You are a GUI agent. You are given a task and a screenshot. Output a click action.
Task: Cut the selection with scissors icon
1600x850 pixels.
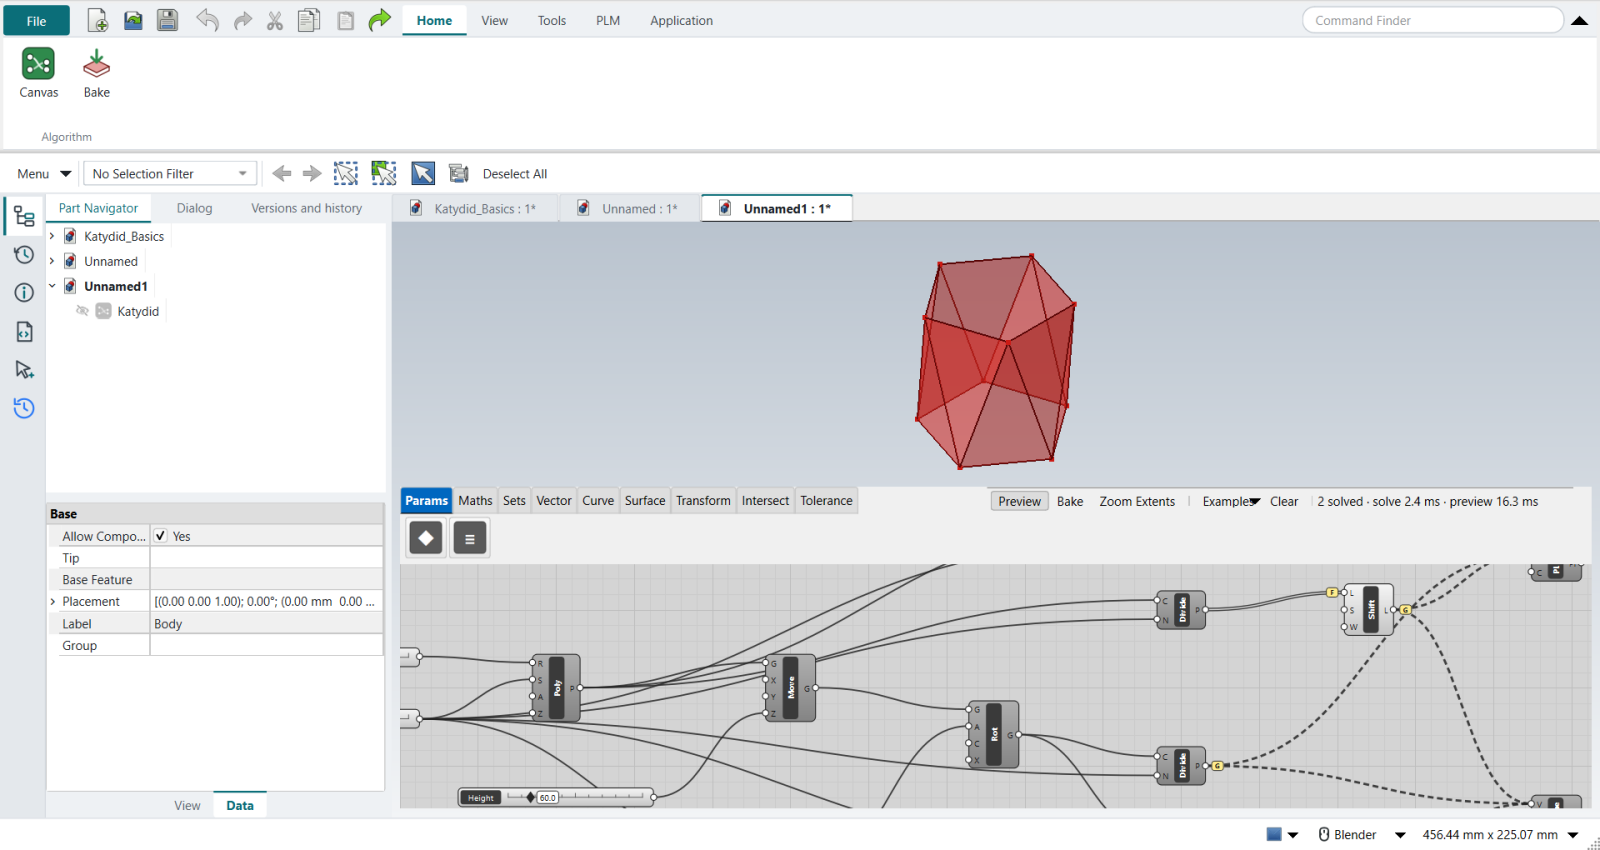[x=275, y=20]
